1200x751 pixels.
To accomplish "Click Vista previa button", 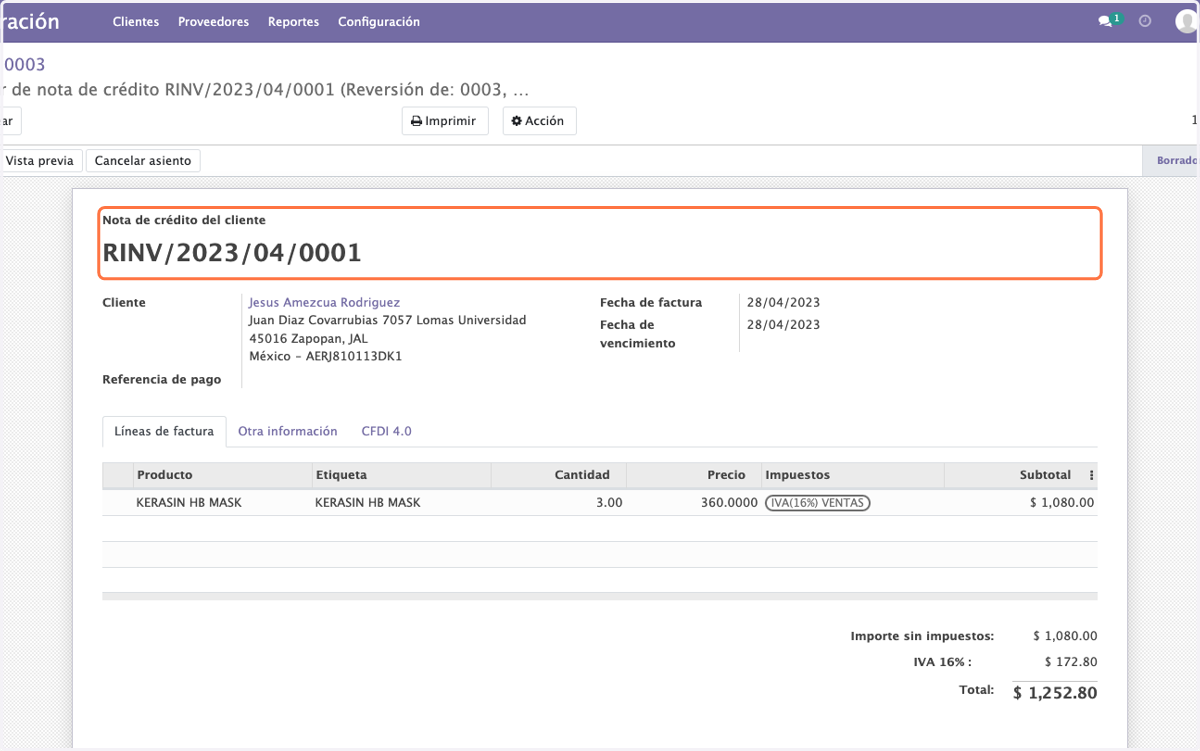I will coord(39,160).
